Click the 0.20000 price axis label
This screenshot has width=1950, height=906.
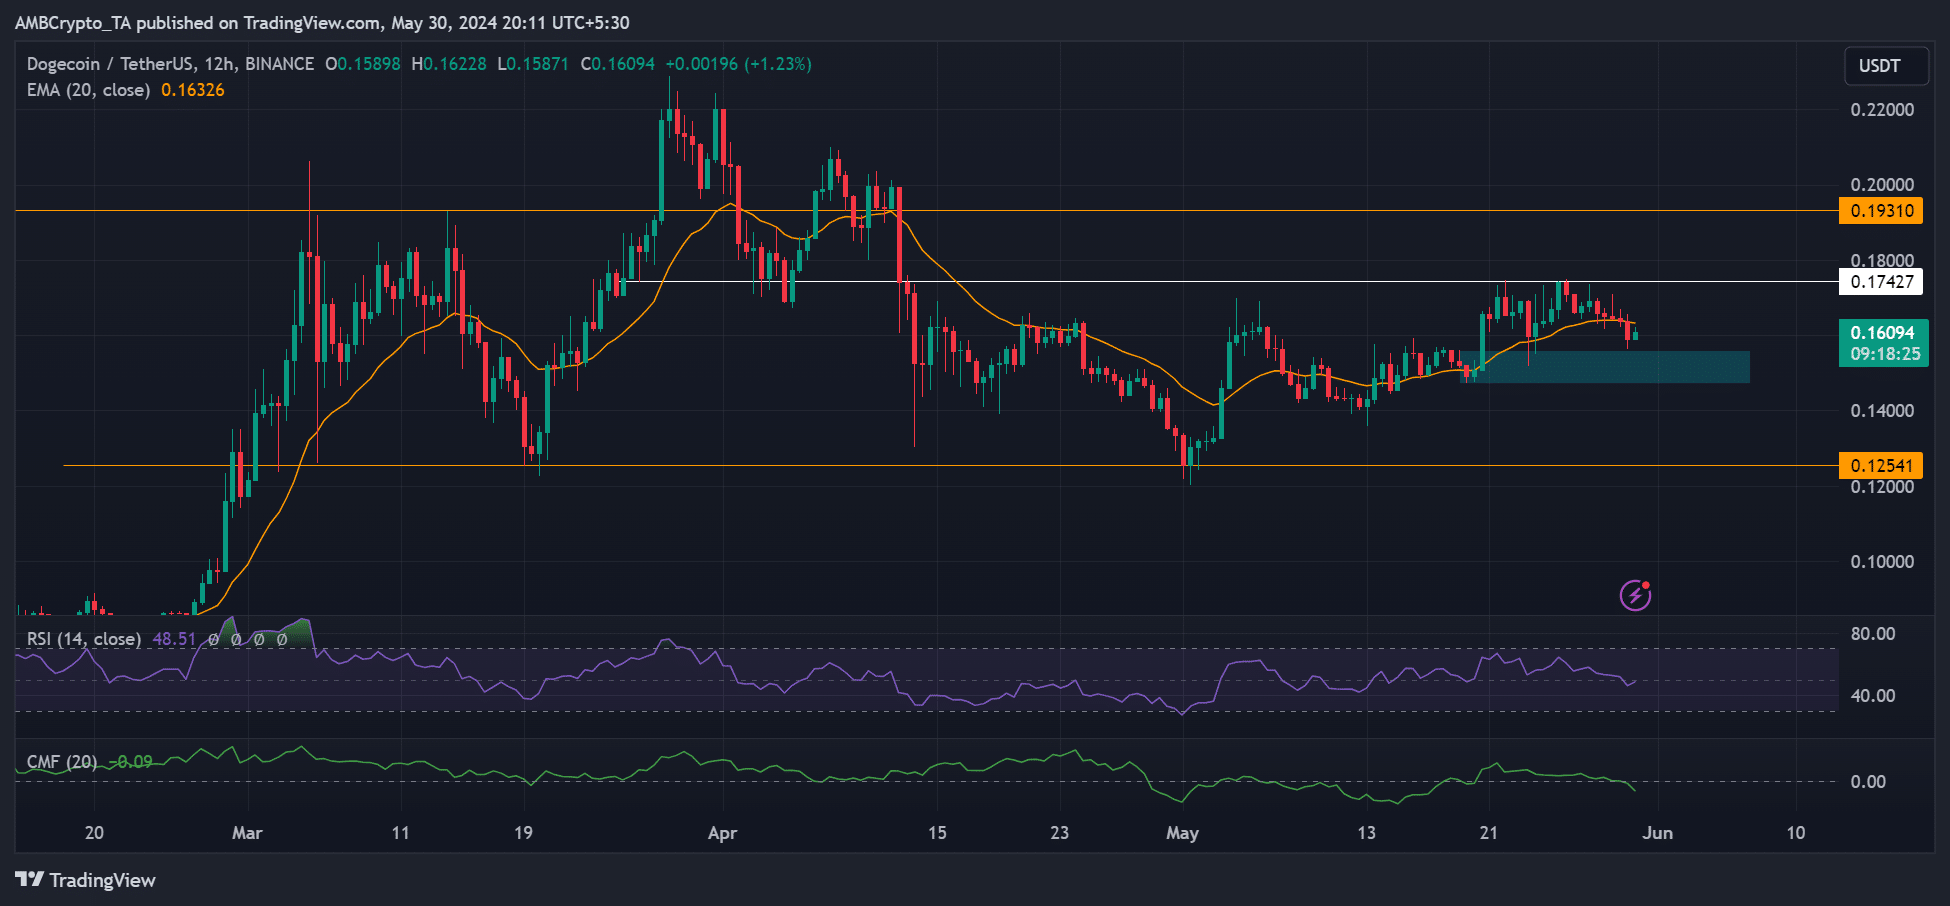click(1882, 185)
